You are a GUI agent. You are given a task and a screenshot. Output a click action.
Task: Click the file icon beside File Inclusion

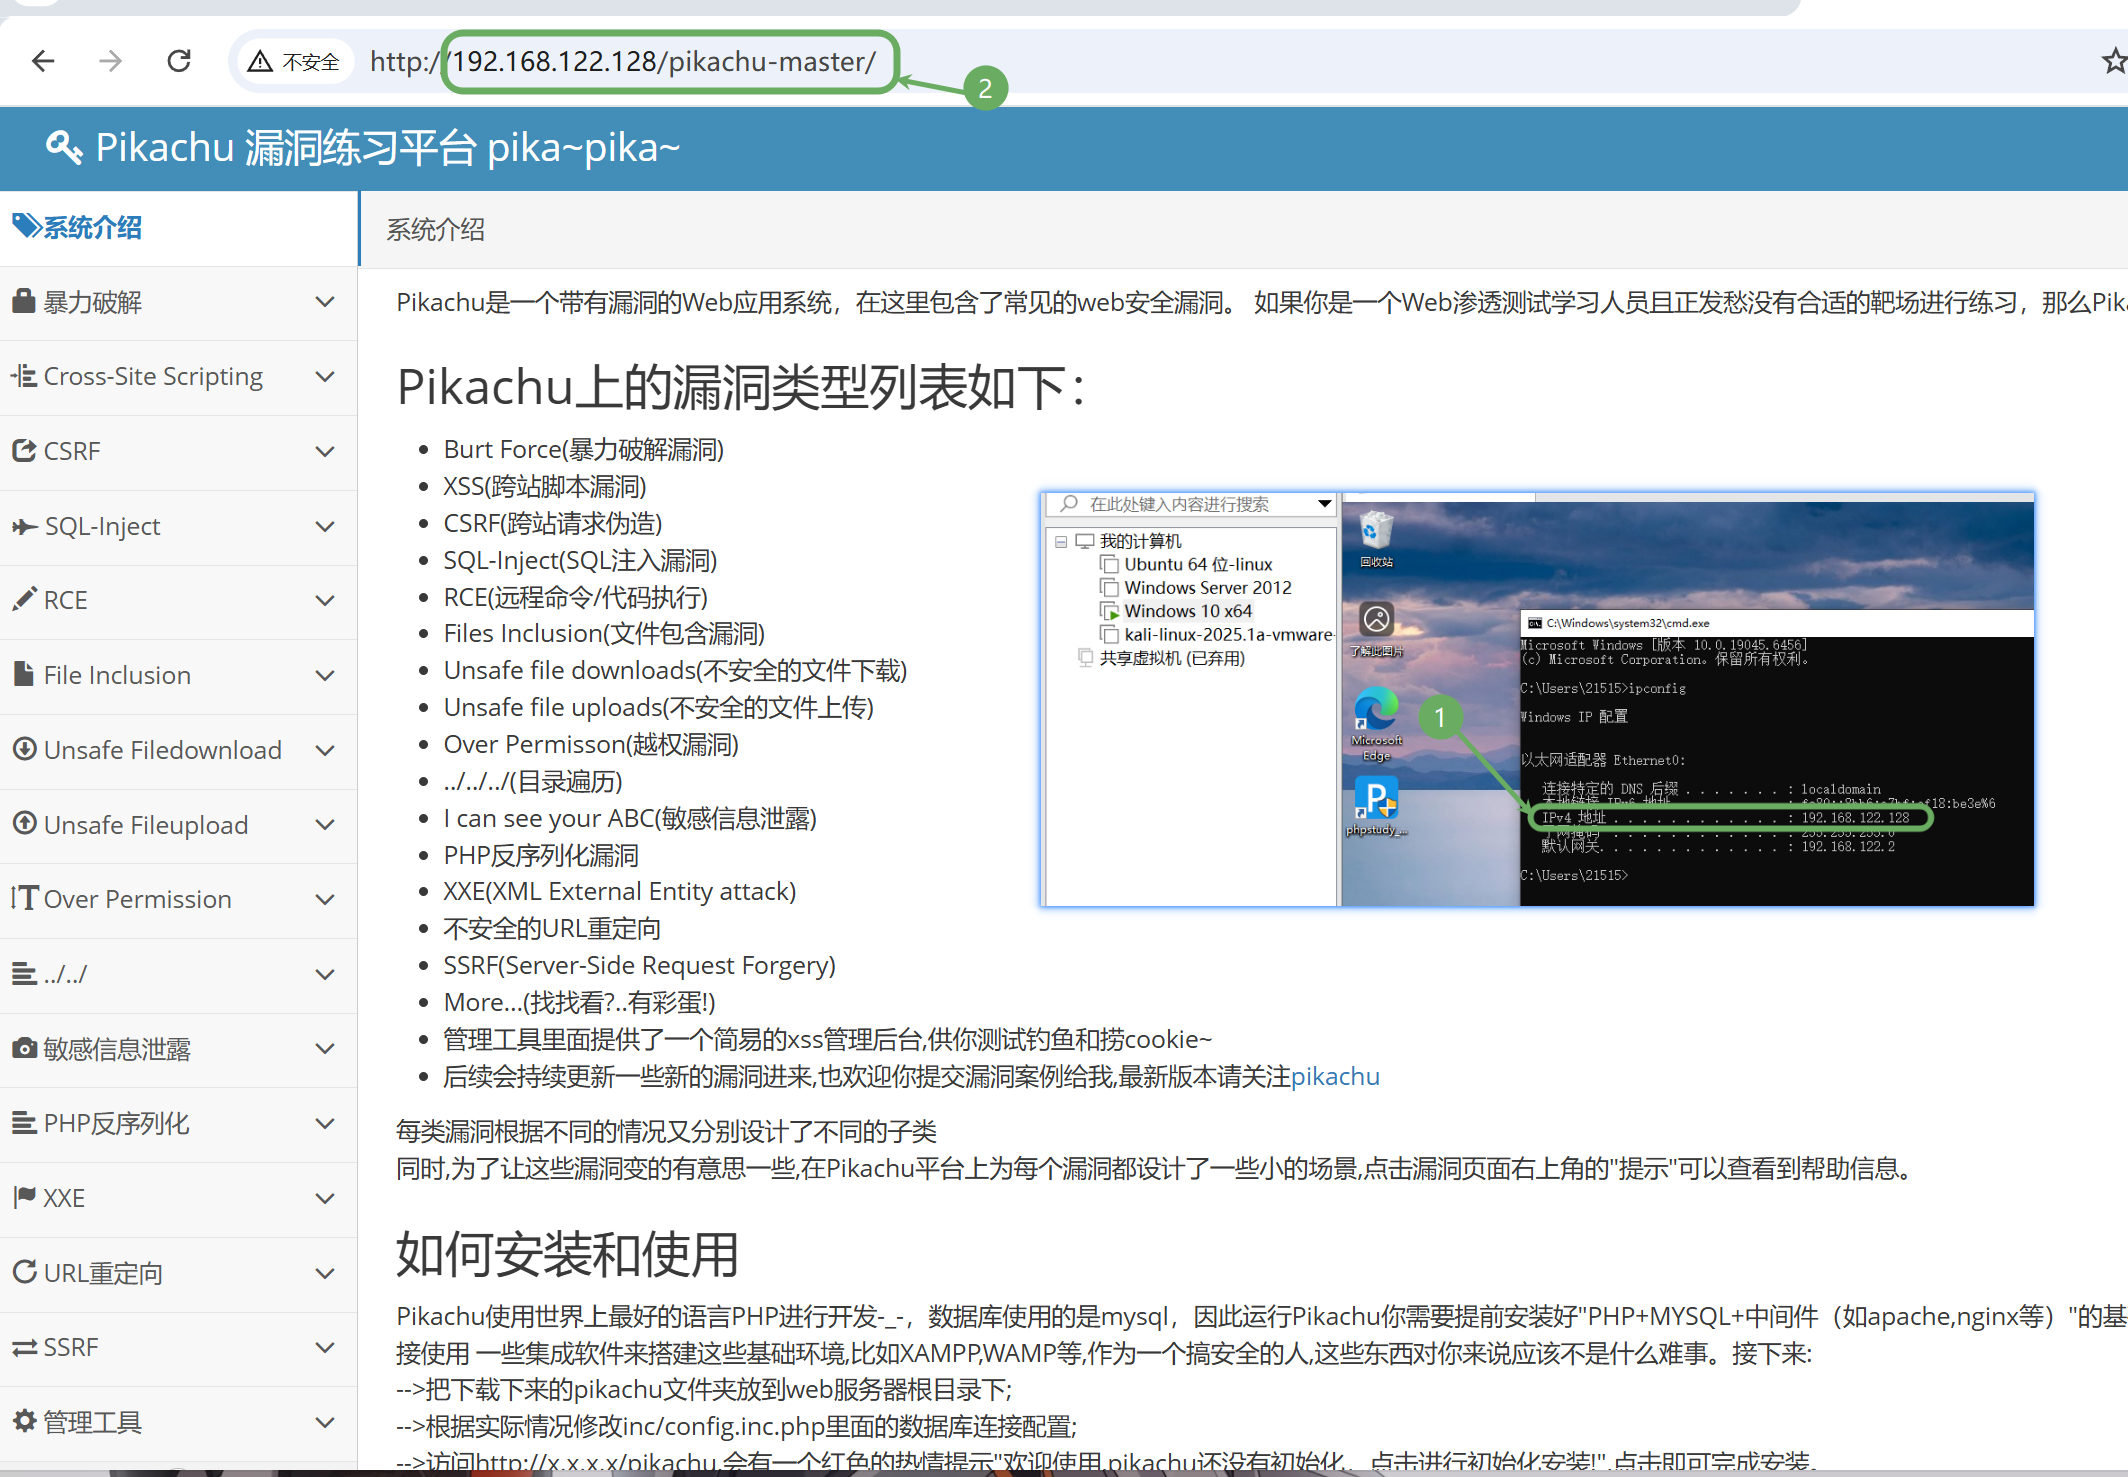[x=23, y=673]
